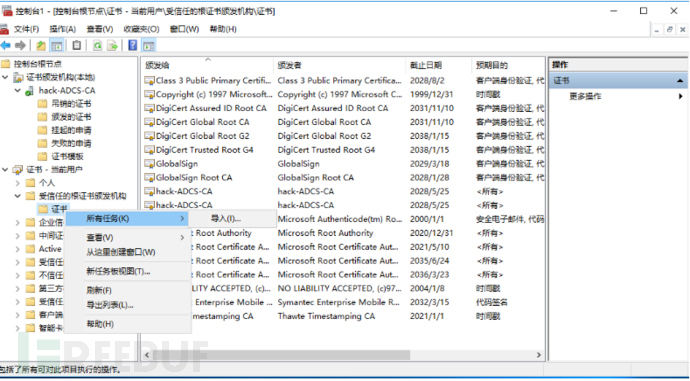Expand the 智能卡 folder node
This screenshot has width=690, height=381.
[x=18, y=328]
